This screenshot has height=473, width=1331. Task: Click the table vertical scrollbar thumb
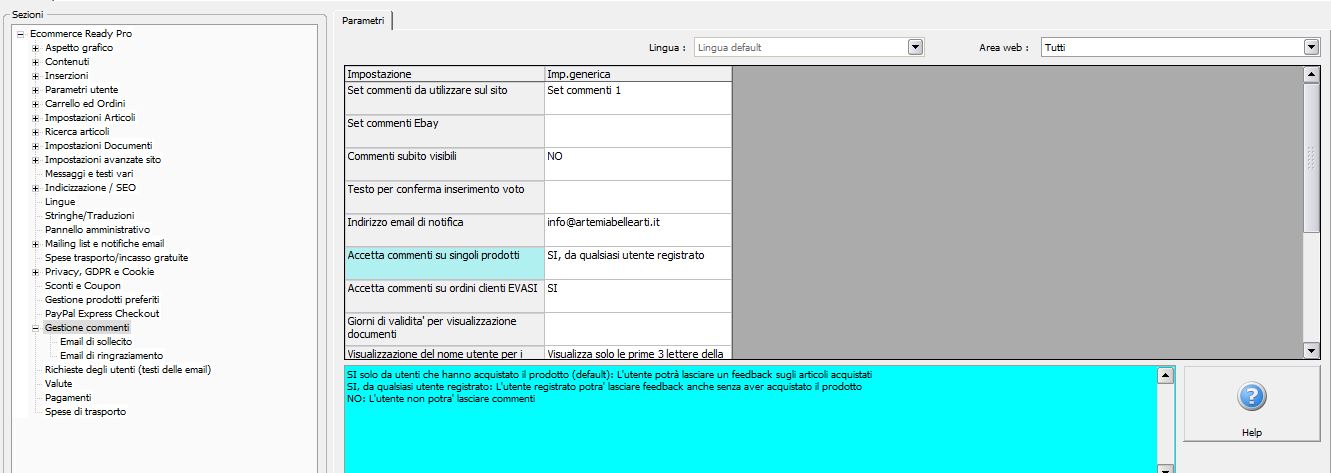(x=1312, y=157)
